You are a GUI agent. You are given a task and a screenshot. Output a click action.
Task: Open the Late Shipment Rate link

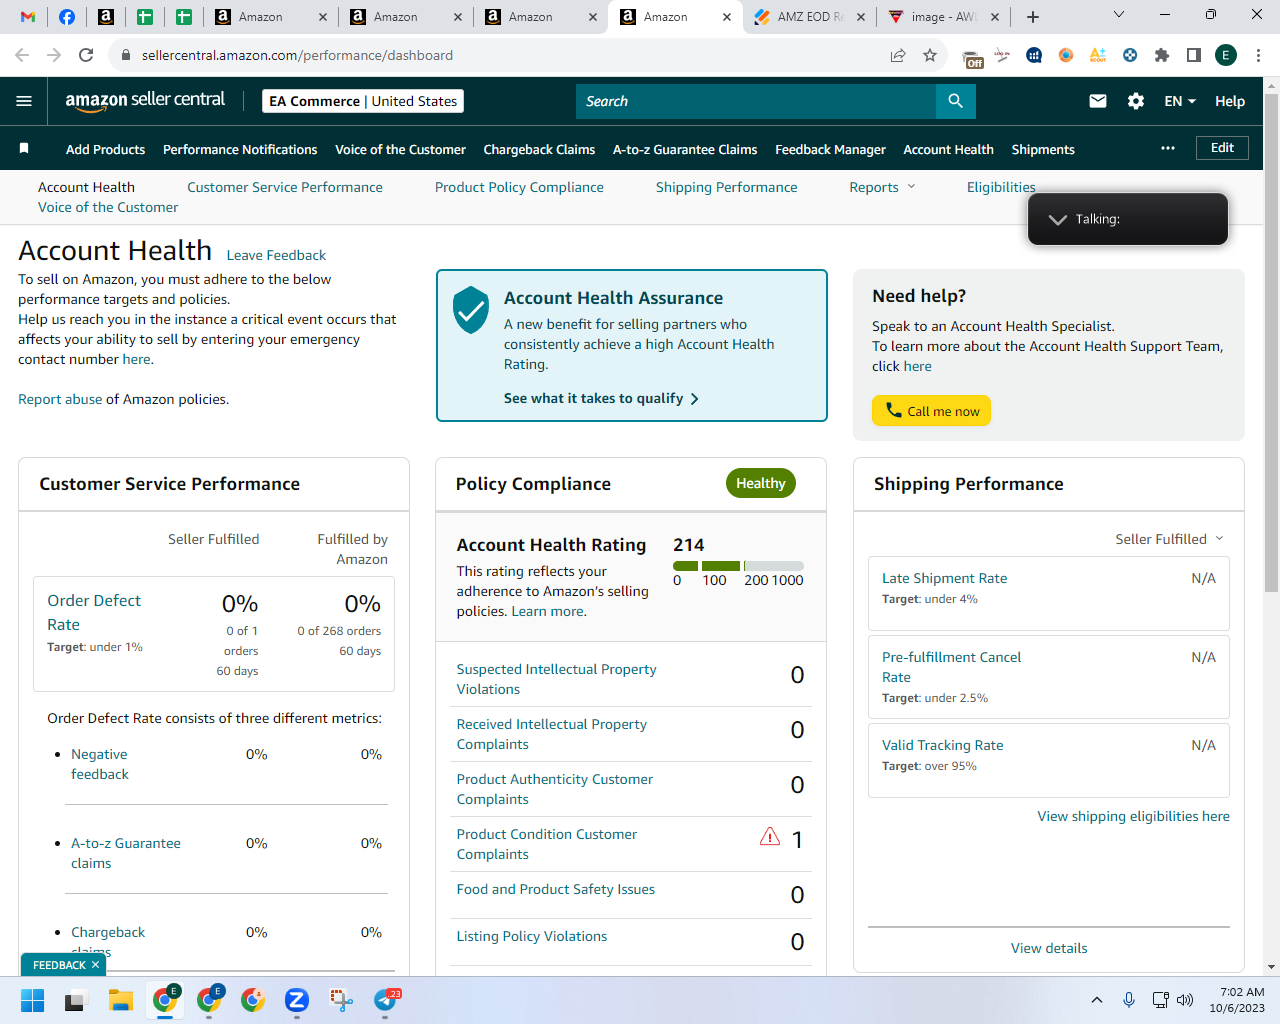click(x=944, y=578)
